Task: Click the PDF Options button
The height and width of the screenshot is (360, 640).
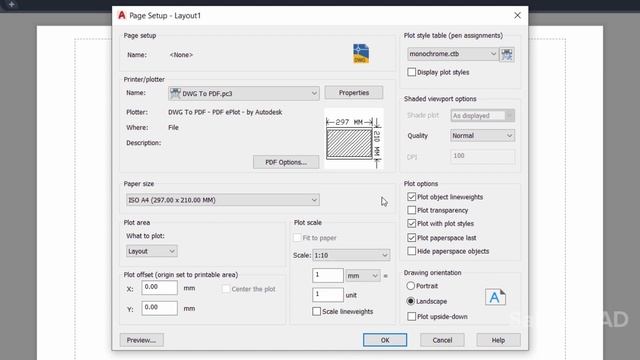Action: [x=286, y=162]
